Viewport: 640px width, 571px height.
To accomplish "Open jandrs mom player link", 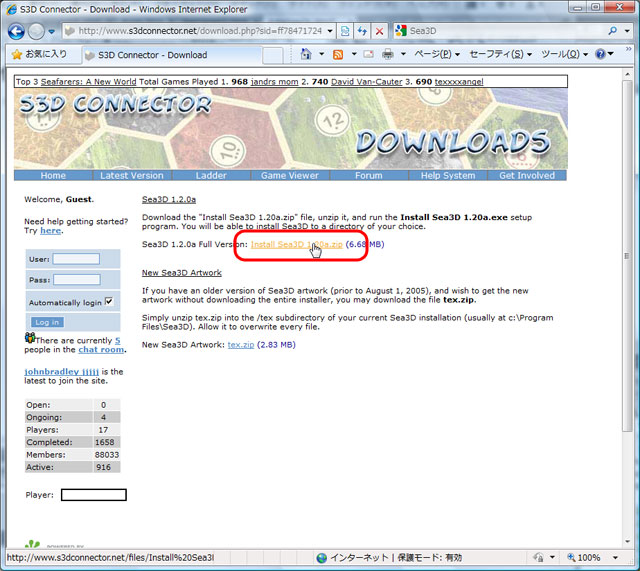I will pos(274,82).
